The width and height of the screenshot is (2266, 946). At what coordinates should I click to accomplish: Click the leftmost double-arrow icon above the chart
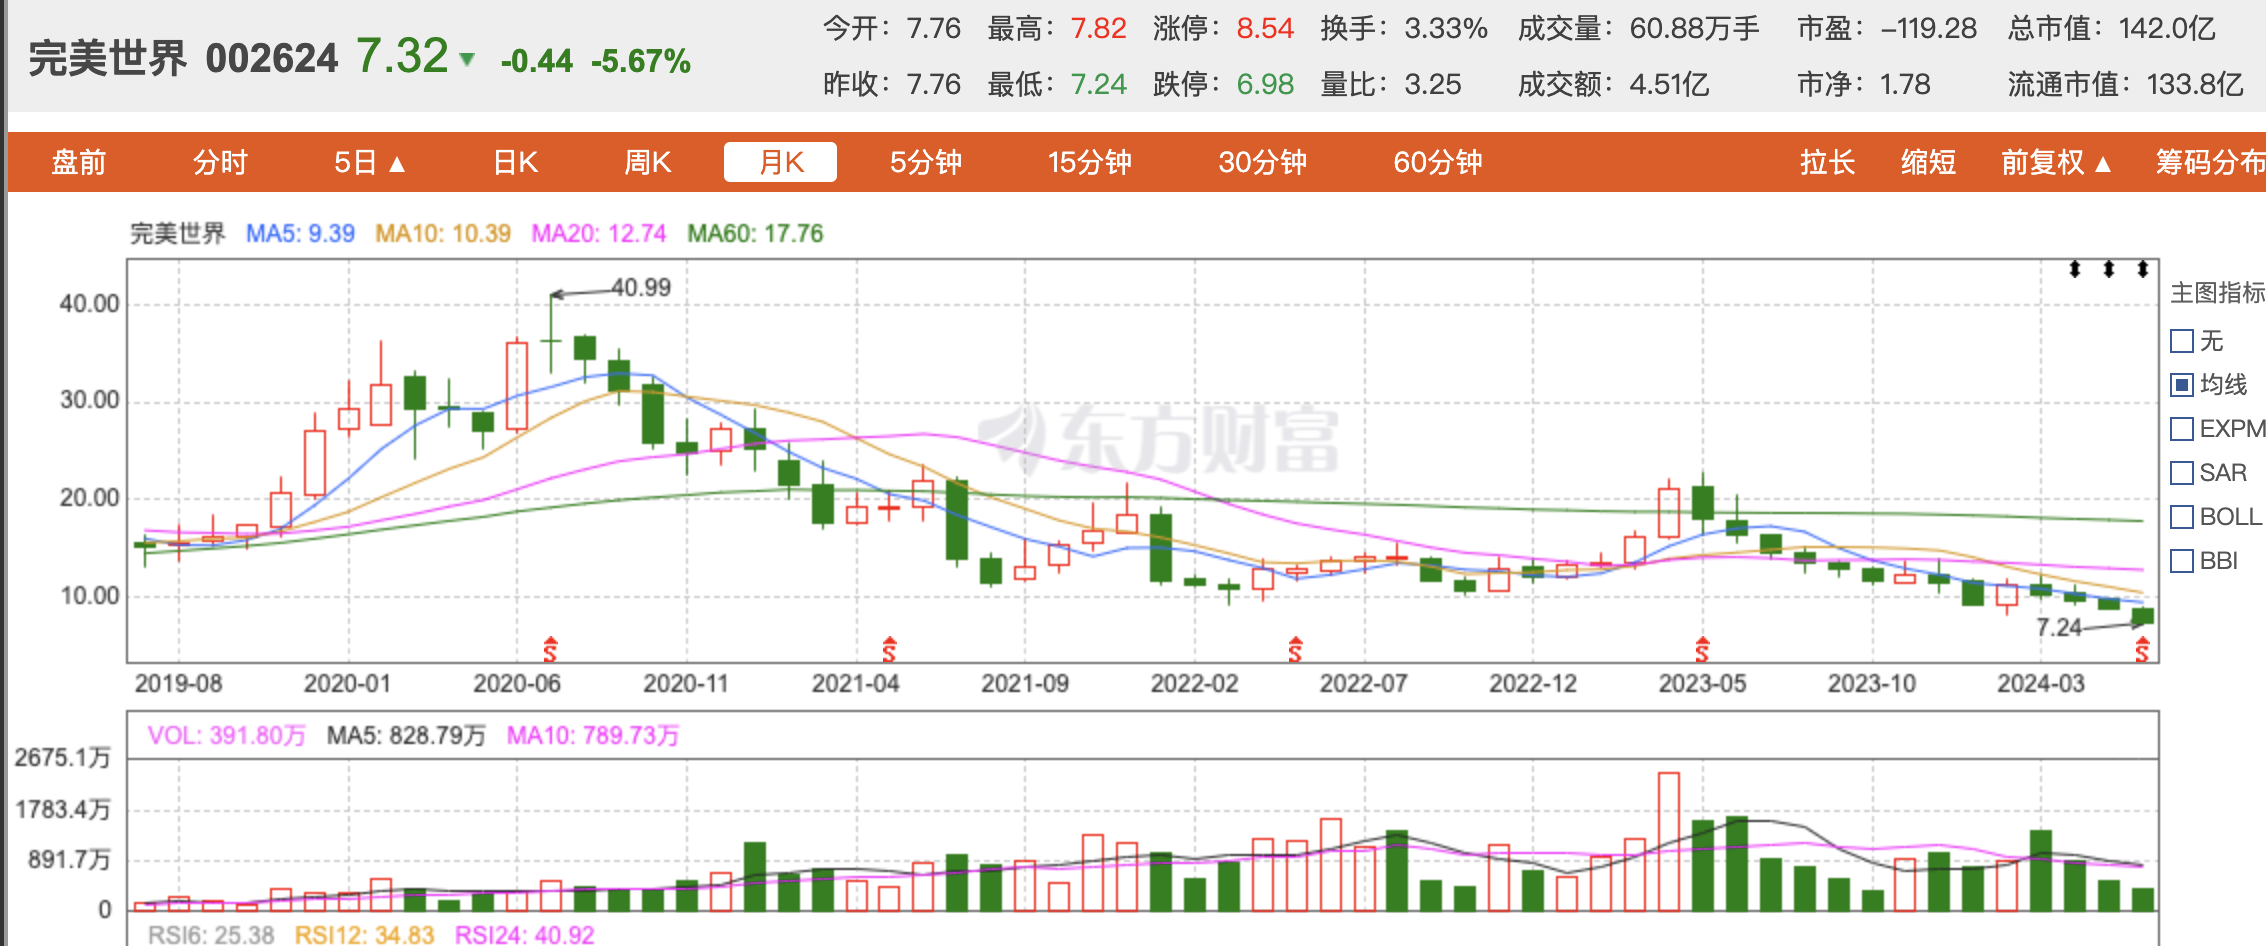pyautogui.click(x=2075, y=269)
